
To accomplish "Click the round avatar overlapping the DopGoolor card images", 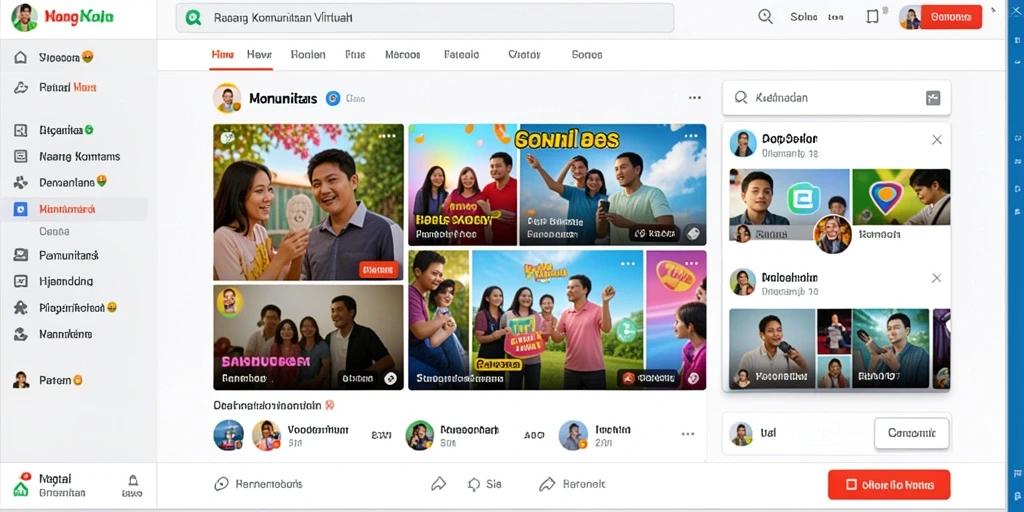I will pyautogui.click(x=833, y=234).
